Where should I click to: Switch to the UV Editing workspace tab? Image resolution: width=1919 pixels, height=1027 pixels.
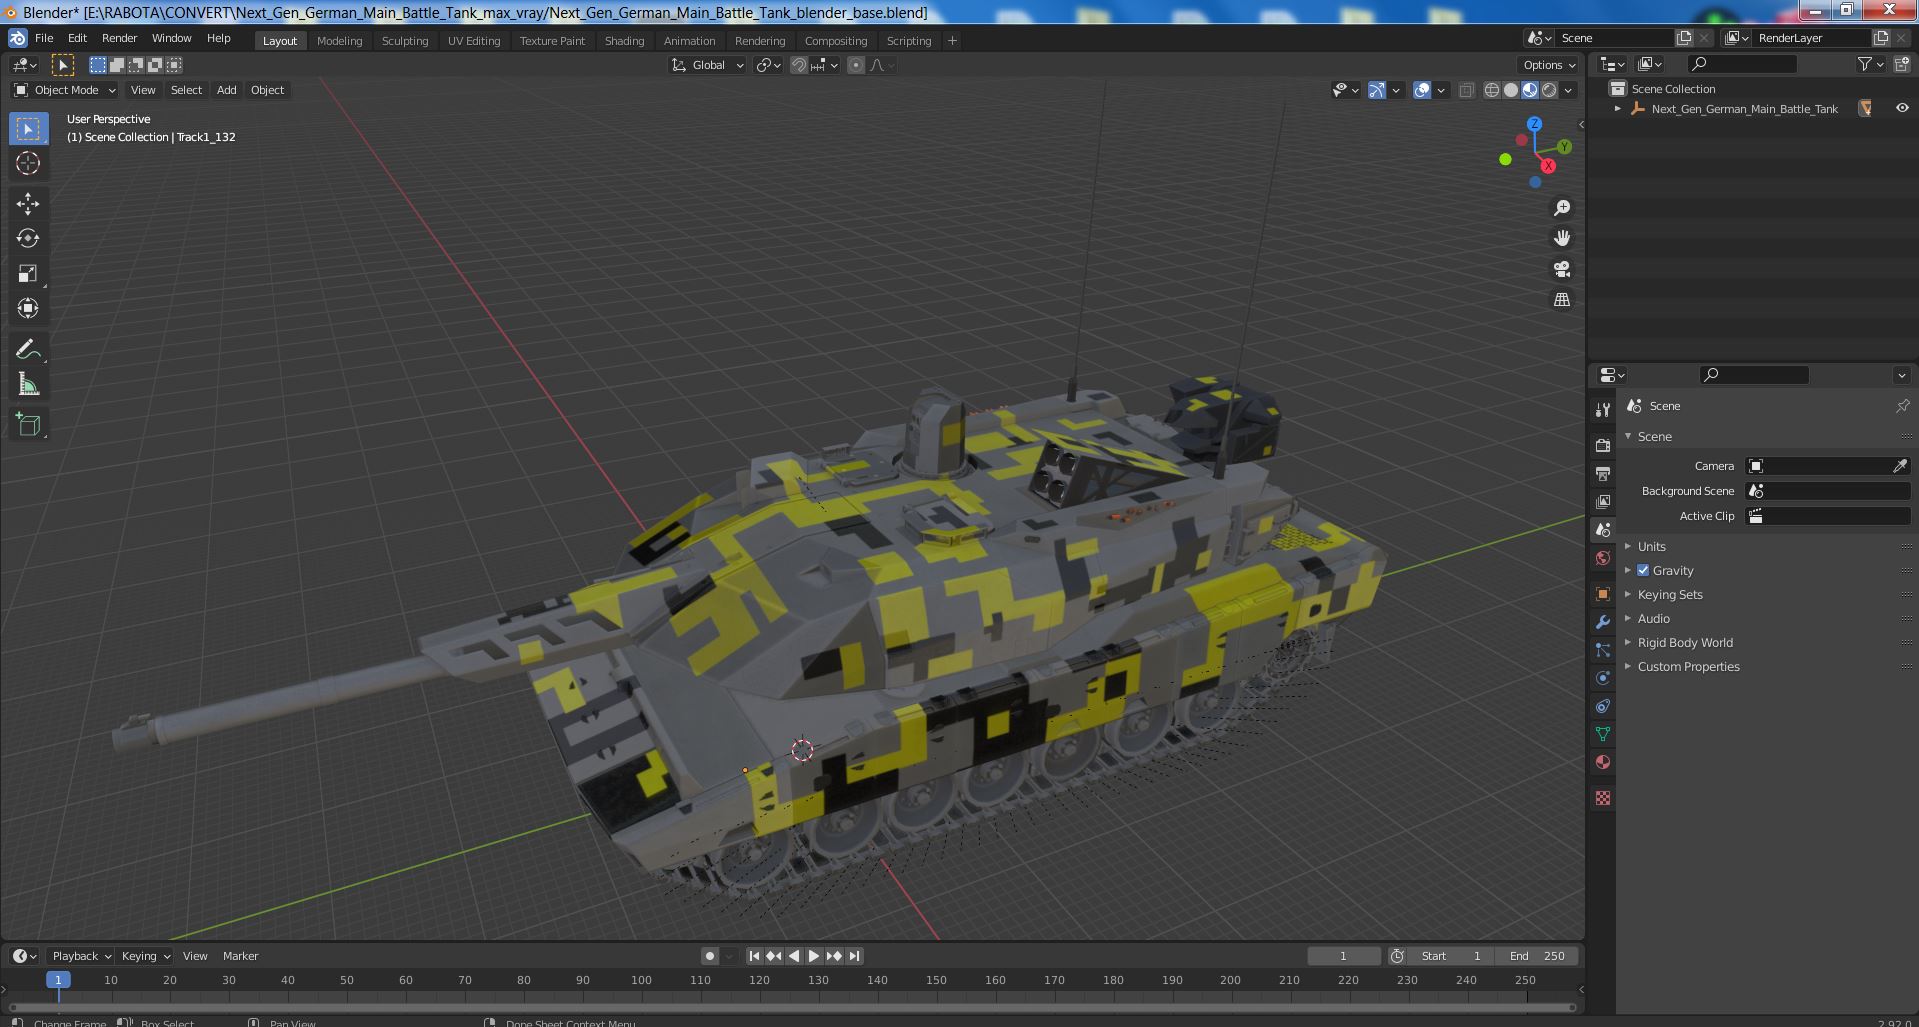[474, 41]
